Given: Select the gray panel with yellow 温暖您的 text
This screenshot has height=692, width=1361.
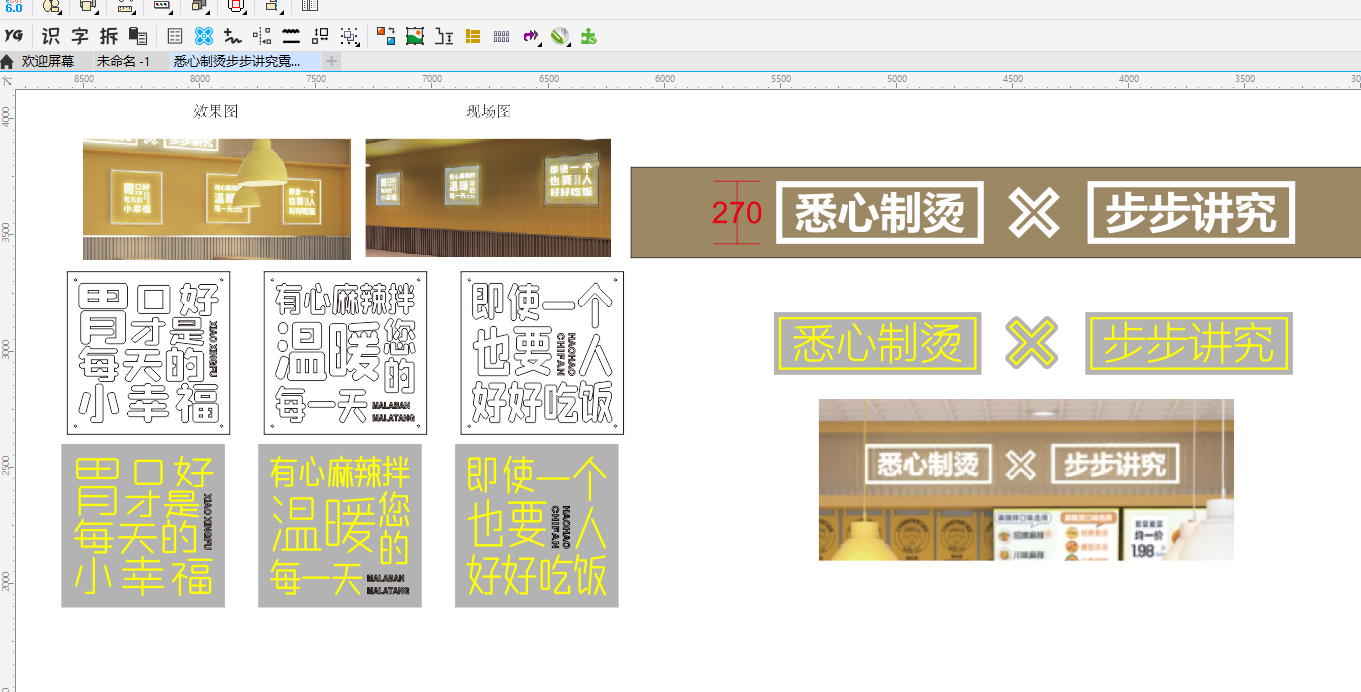Looking at the screenshot, I should pyautogui.click(x=340, y=526).
